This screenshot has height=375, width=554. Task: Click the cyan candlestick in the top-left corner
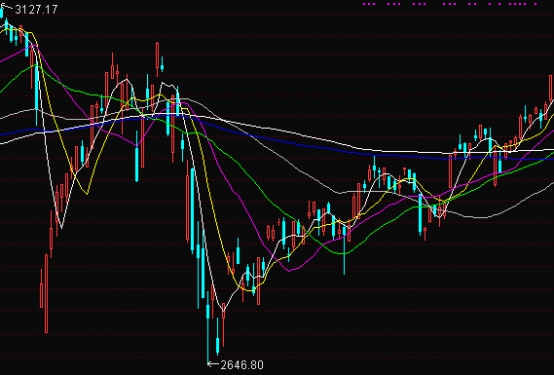pos(1,13)
